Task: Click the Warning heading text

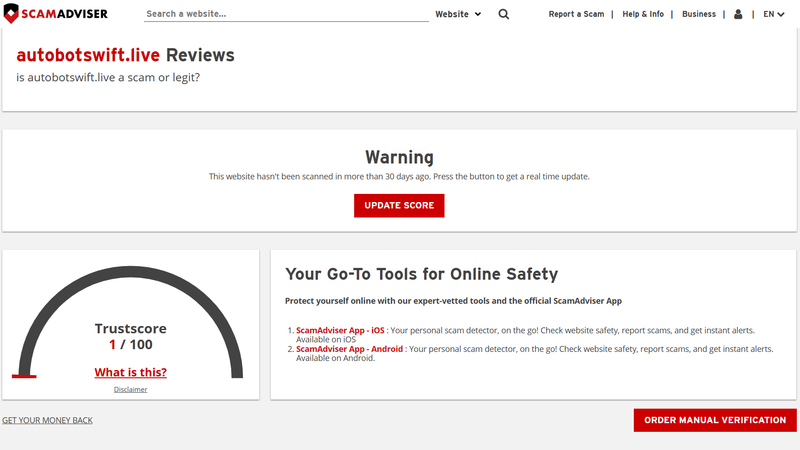Action: pyautogui.click(x=399, y=157)
